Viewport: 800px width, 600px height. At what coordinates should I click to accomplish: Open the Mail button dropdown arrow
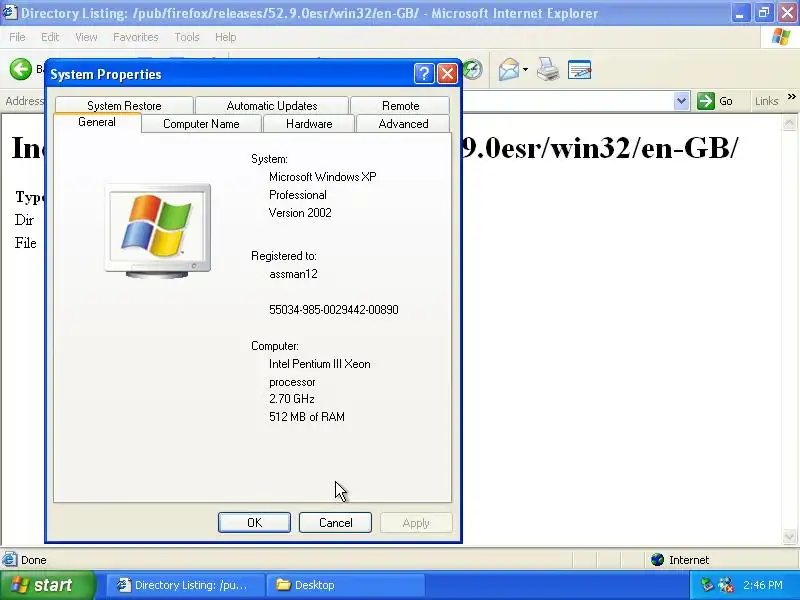coord(526,70)
